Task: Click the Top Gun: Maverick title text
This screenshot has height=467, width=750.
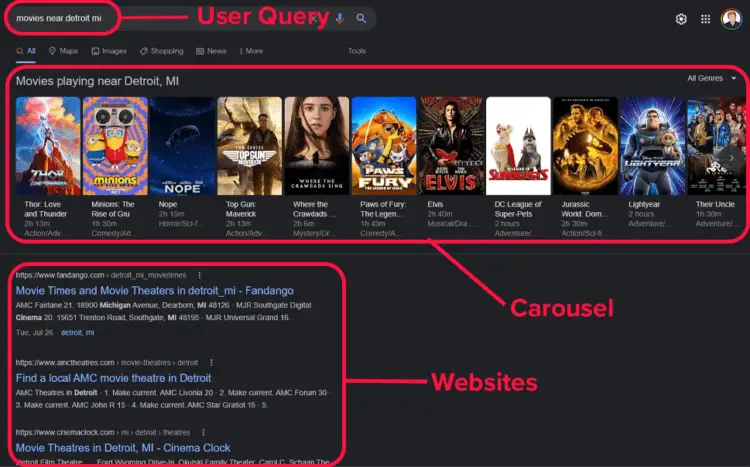Action: click(x=241, y=209)
